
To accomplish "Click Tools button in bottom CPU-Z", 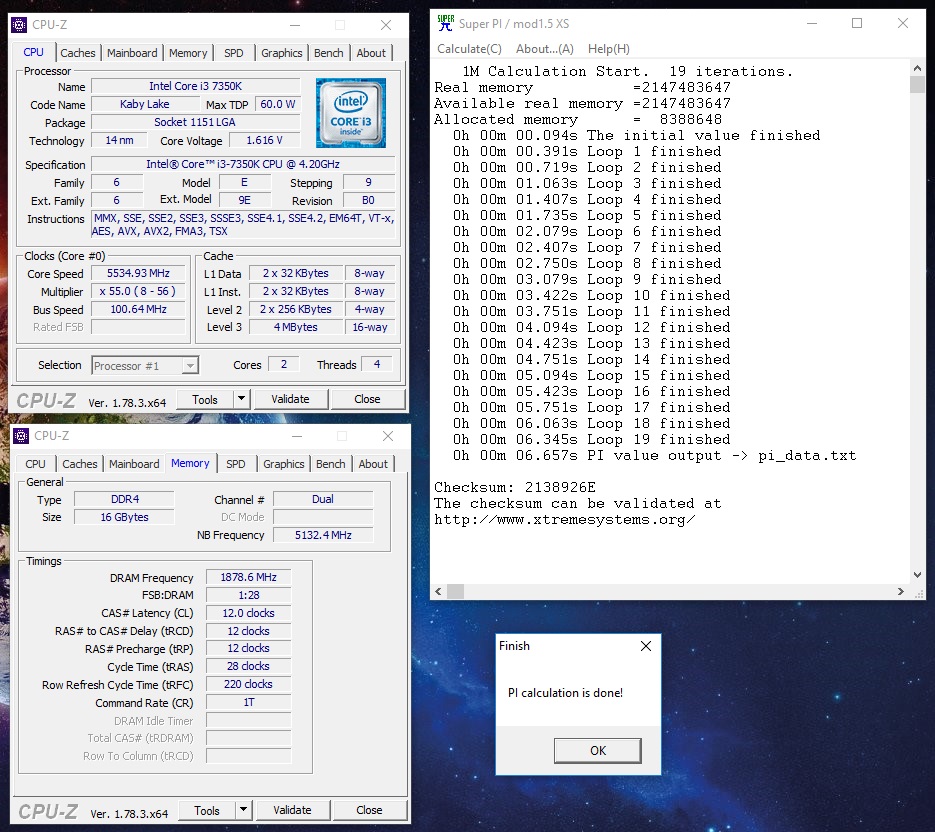I will click(206, 810).
